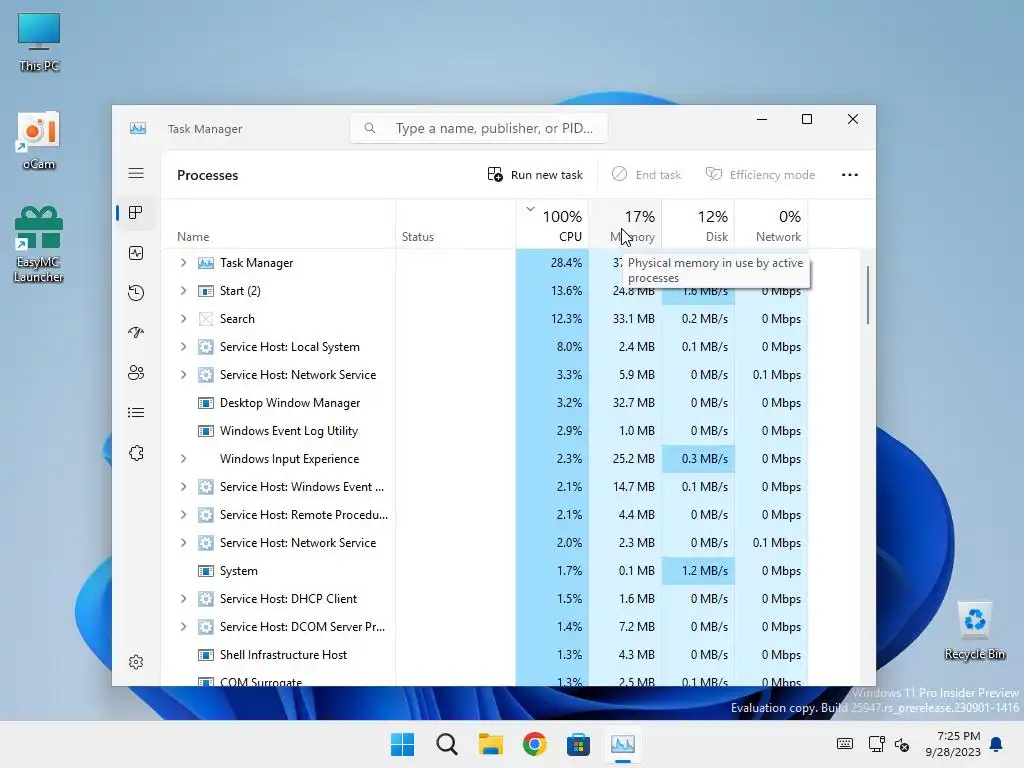Click the Efficiency mode button
Image resolution: width=1024 pixels, height=768 pixels.
[761, 174]
